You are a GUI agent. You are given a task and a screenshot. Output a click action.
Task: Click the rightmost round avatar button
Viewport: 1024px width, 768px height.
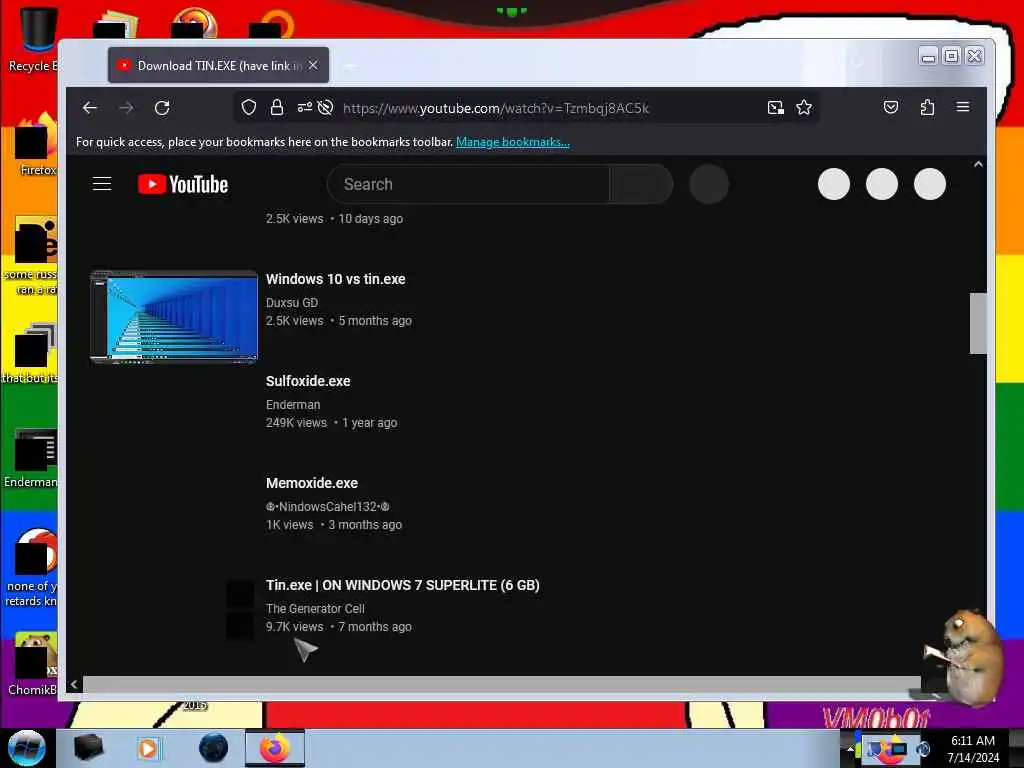[x=930, y=184]
